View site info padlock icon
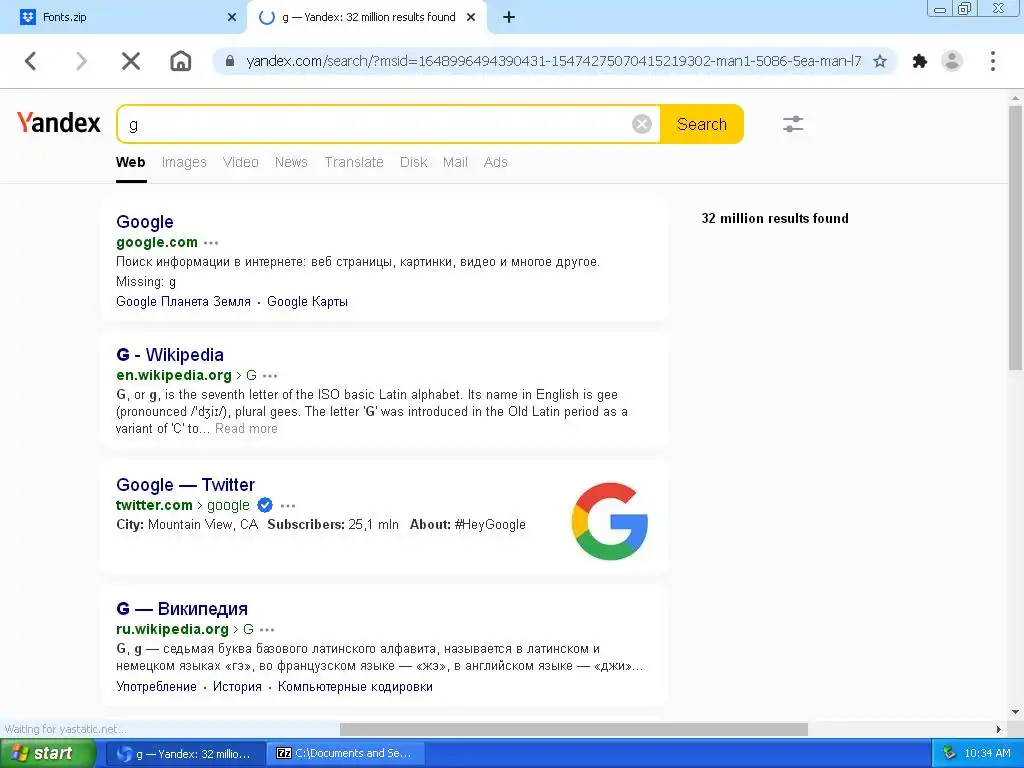The height and width of the screenshot is (768, 1024). pyautogui.click(x=230, y=61)
